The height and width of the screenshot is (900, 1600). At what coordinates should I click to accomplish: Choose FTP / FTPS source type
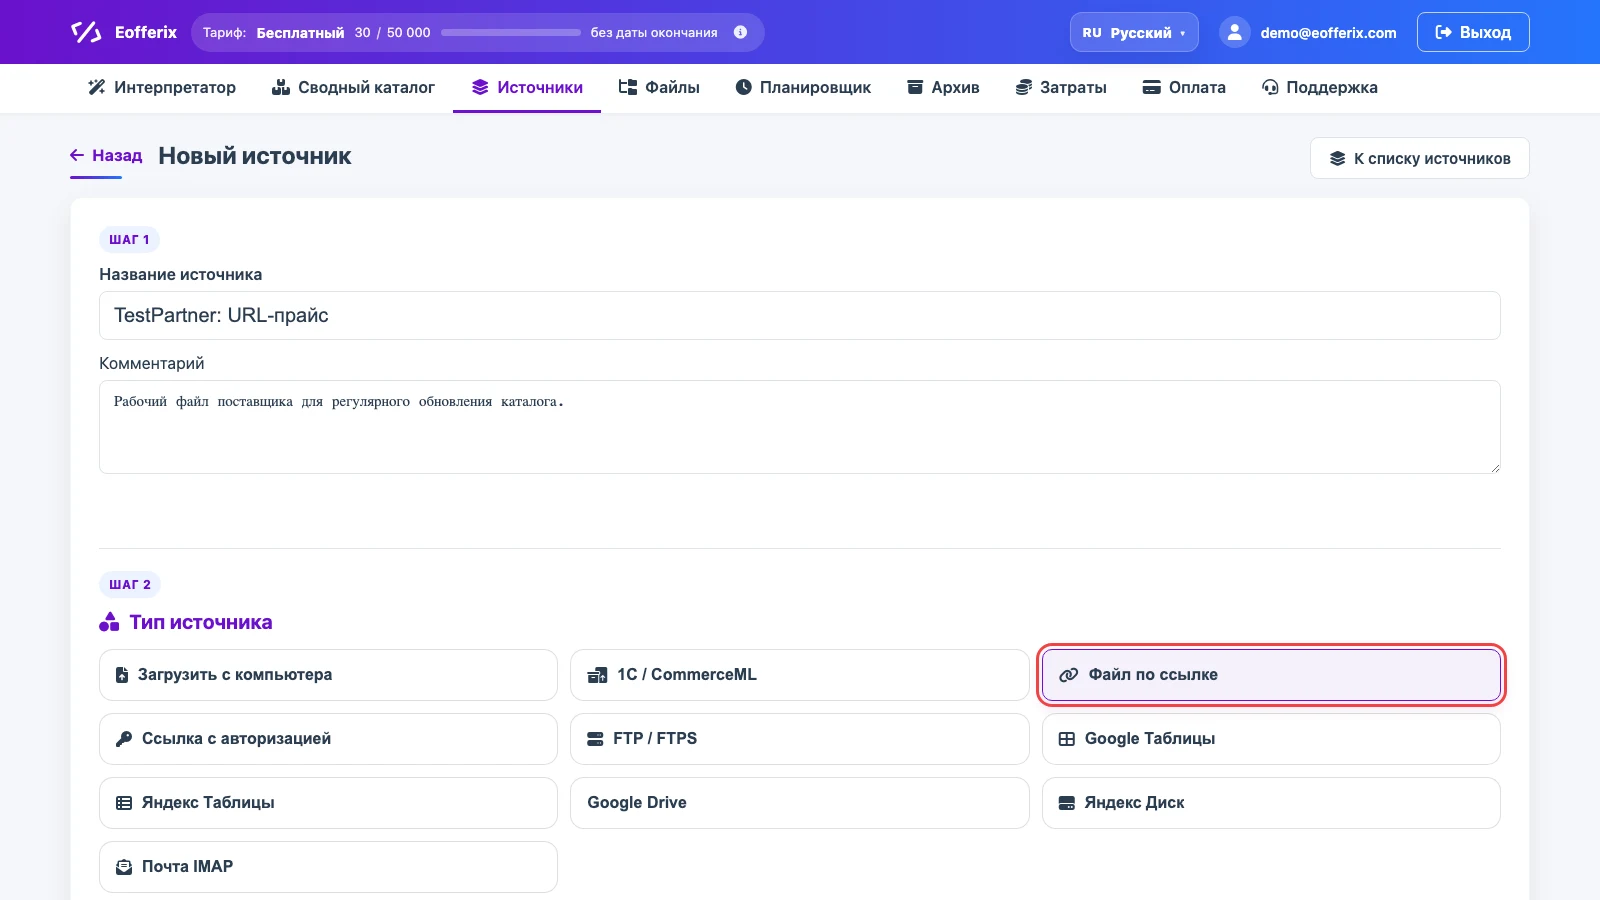799,739
